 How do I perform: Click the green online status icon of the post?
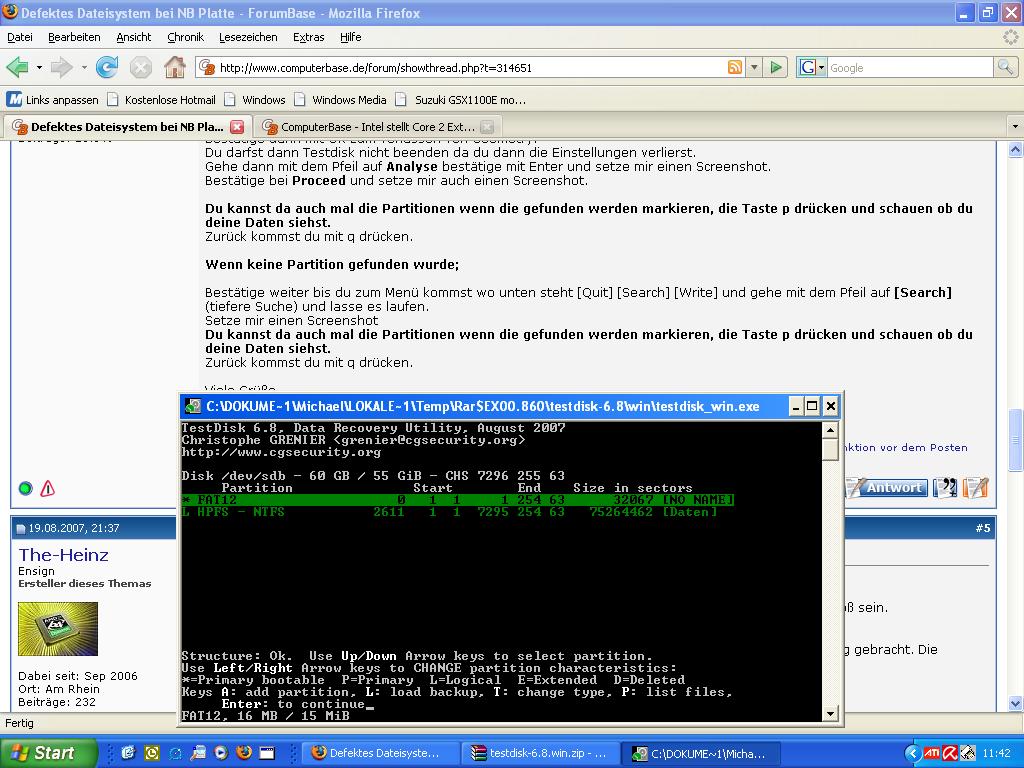pyautogui.click(x=25, y=488)
